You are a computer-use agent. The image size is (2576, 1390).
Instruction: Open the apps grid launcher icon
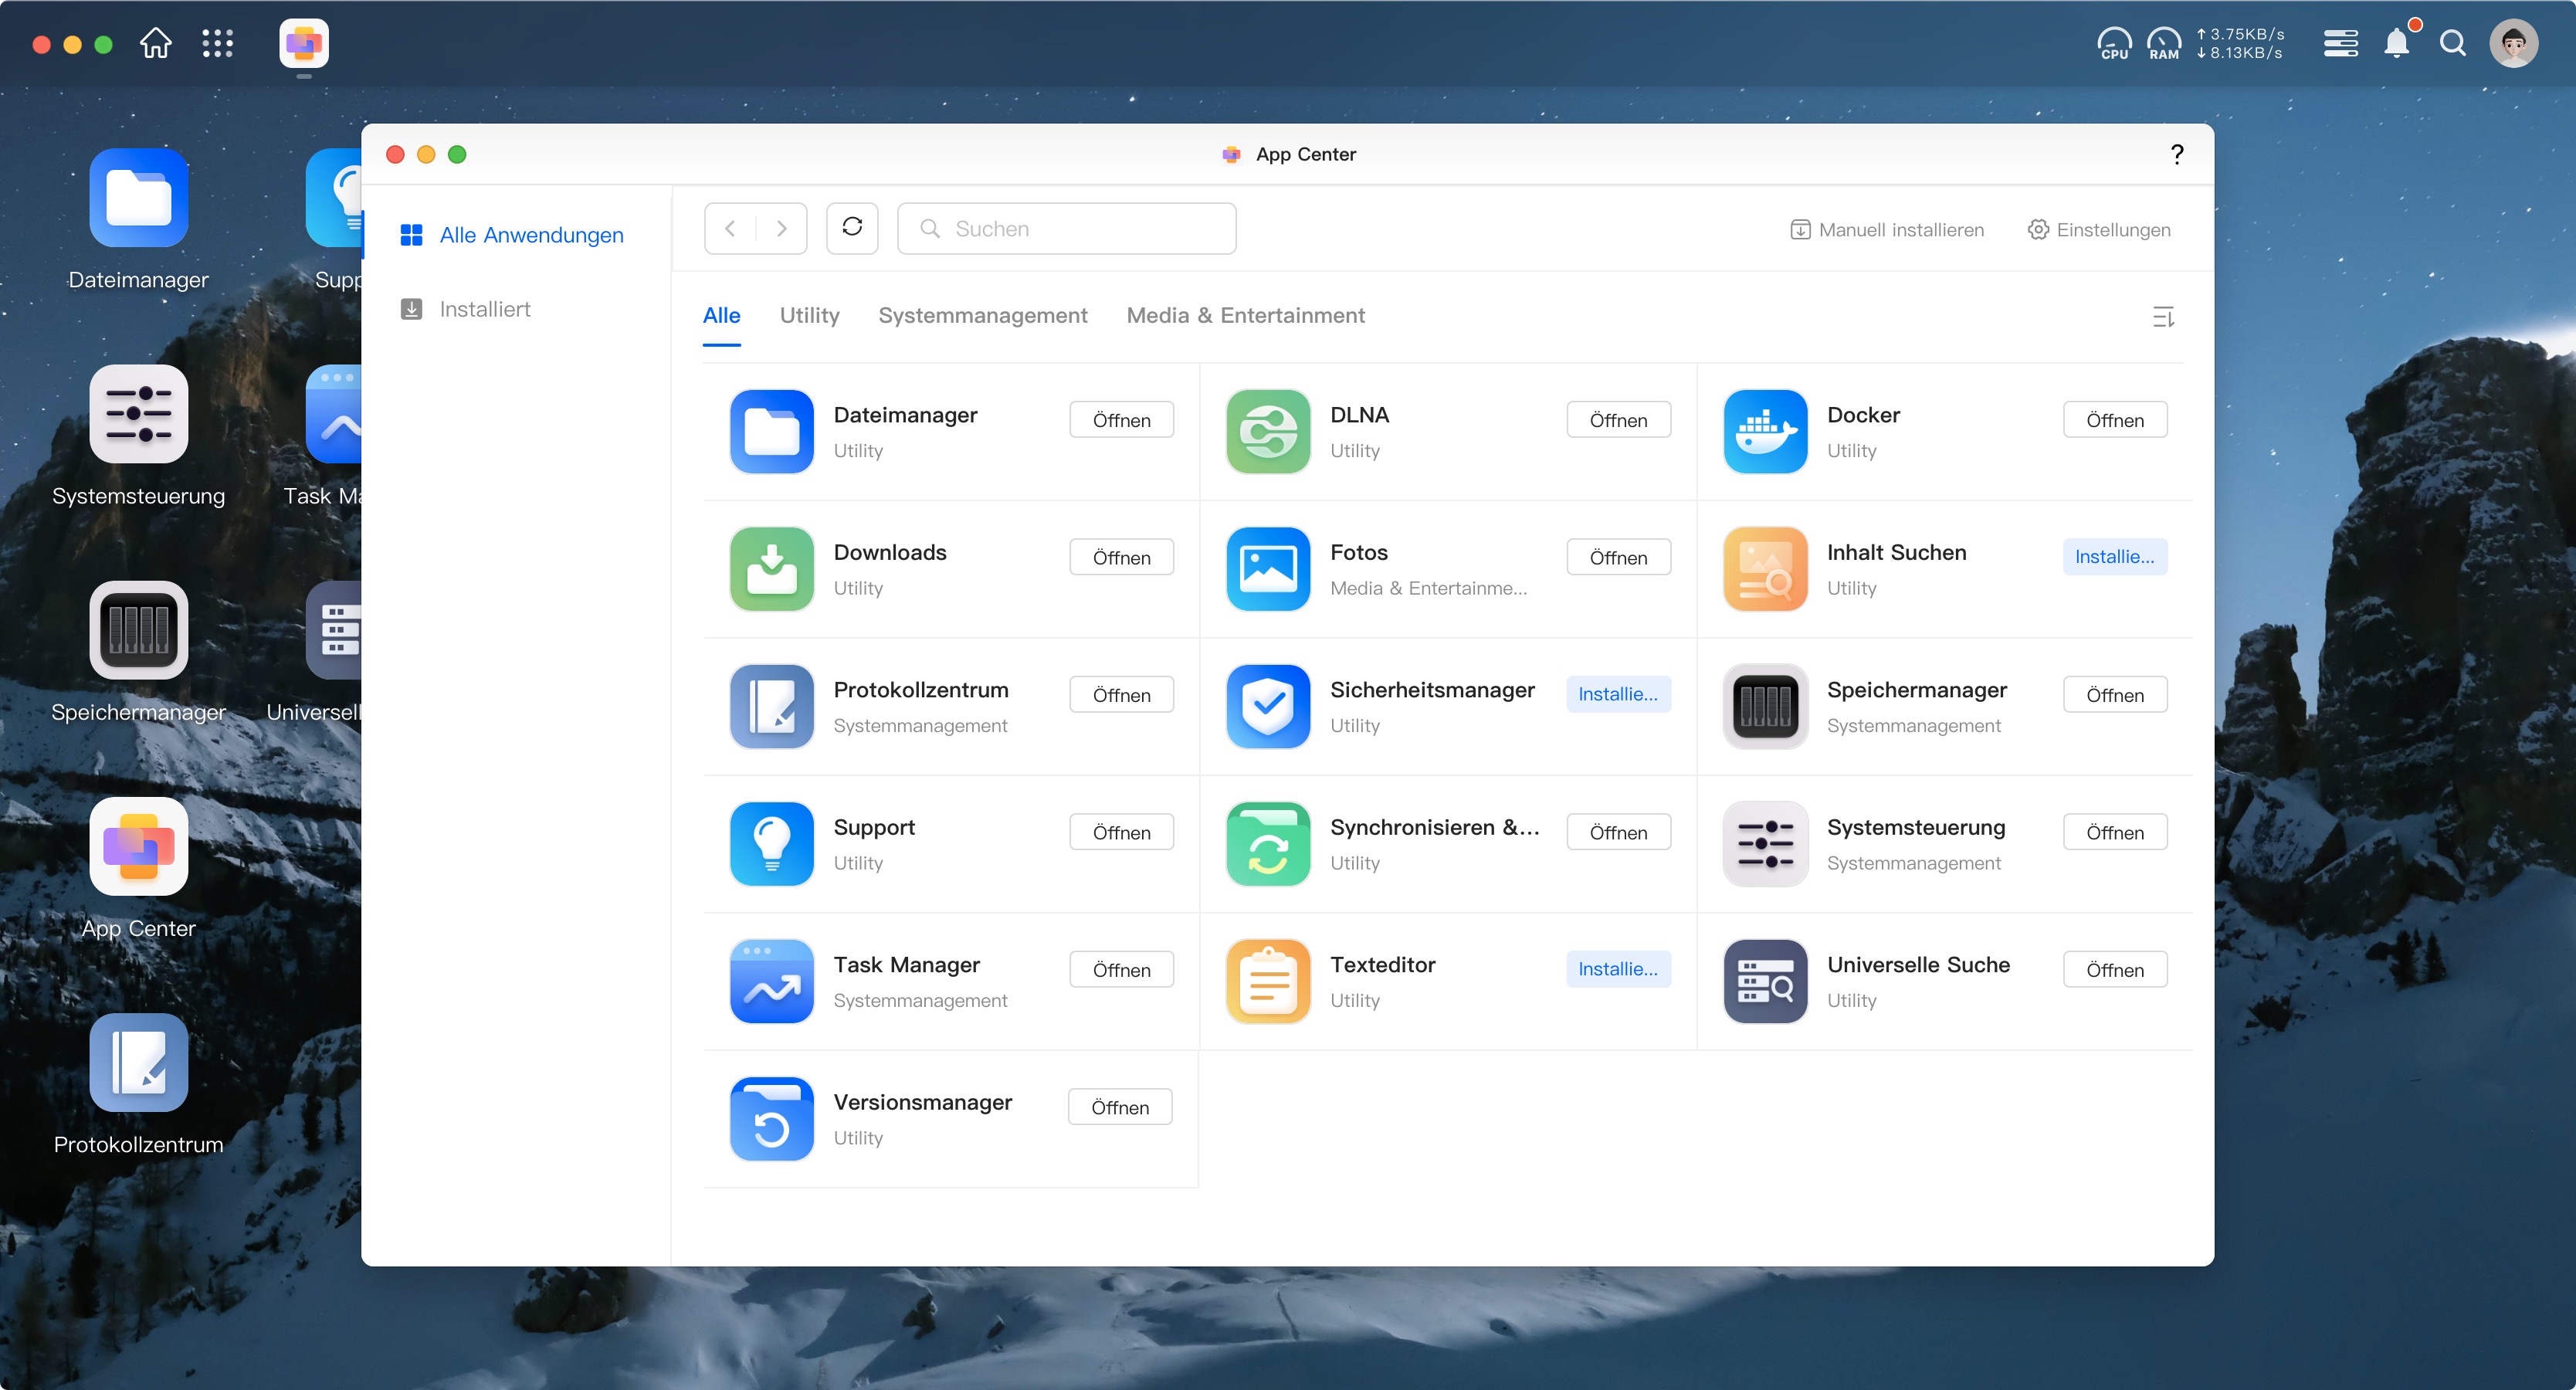click(x=217, y=43)
